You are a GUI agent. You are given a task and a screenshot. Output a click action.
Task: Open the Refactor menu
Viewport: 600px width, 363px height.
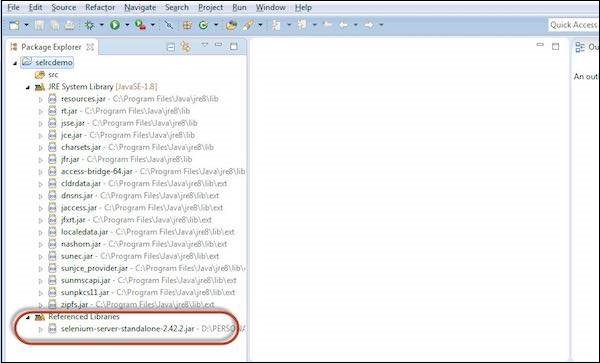point(100,7)
